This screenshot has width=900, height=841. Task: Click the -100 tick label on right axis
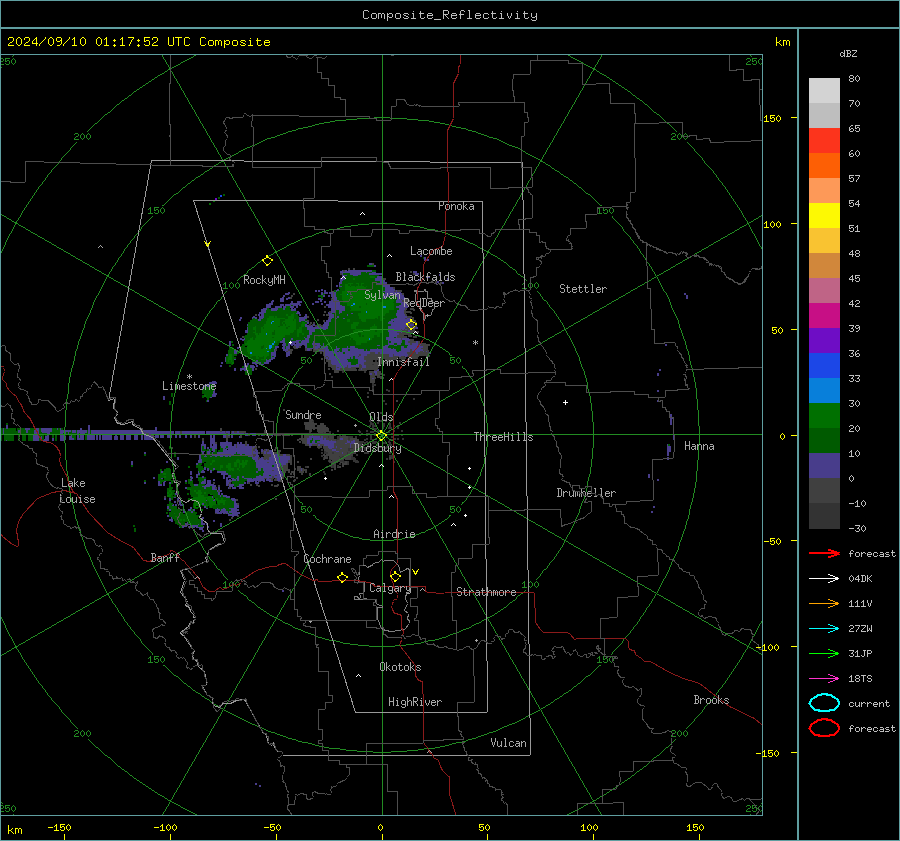[x=768, y=648]
